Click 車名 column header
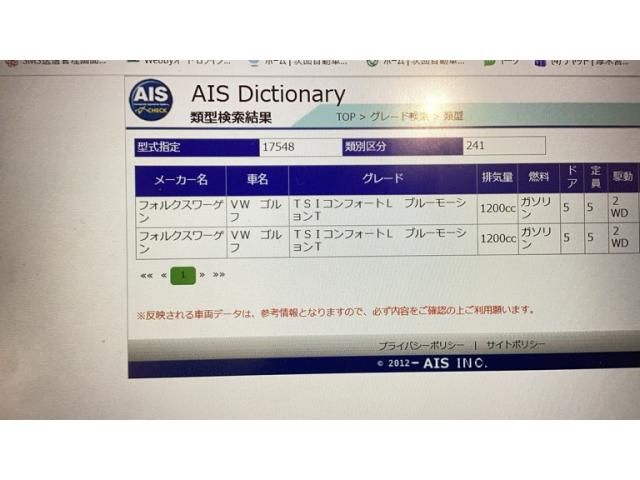 pos(258,180)
